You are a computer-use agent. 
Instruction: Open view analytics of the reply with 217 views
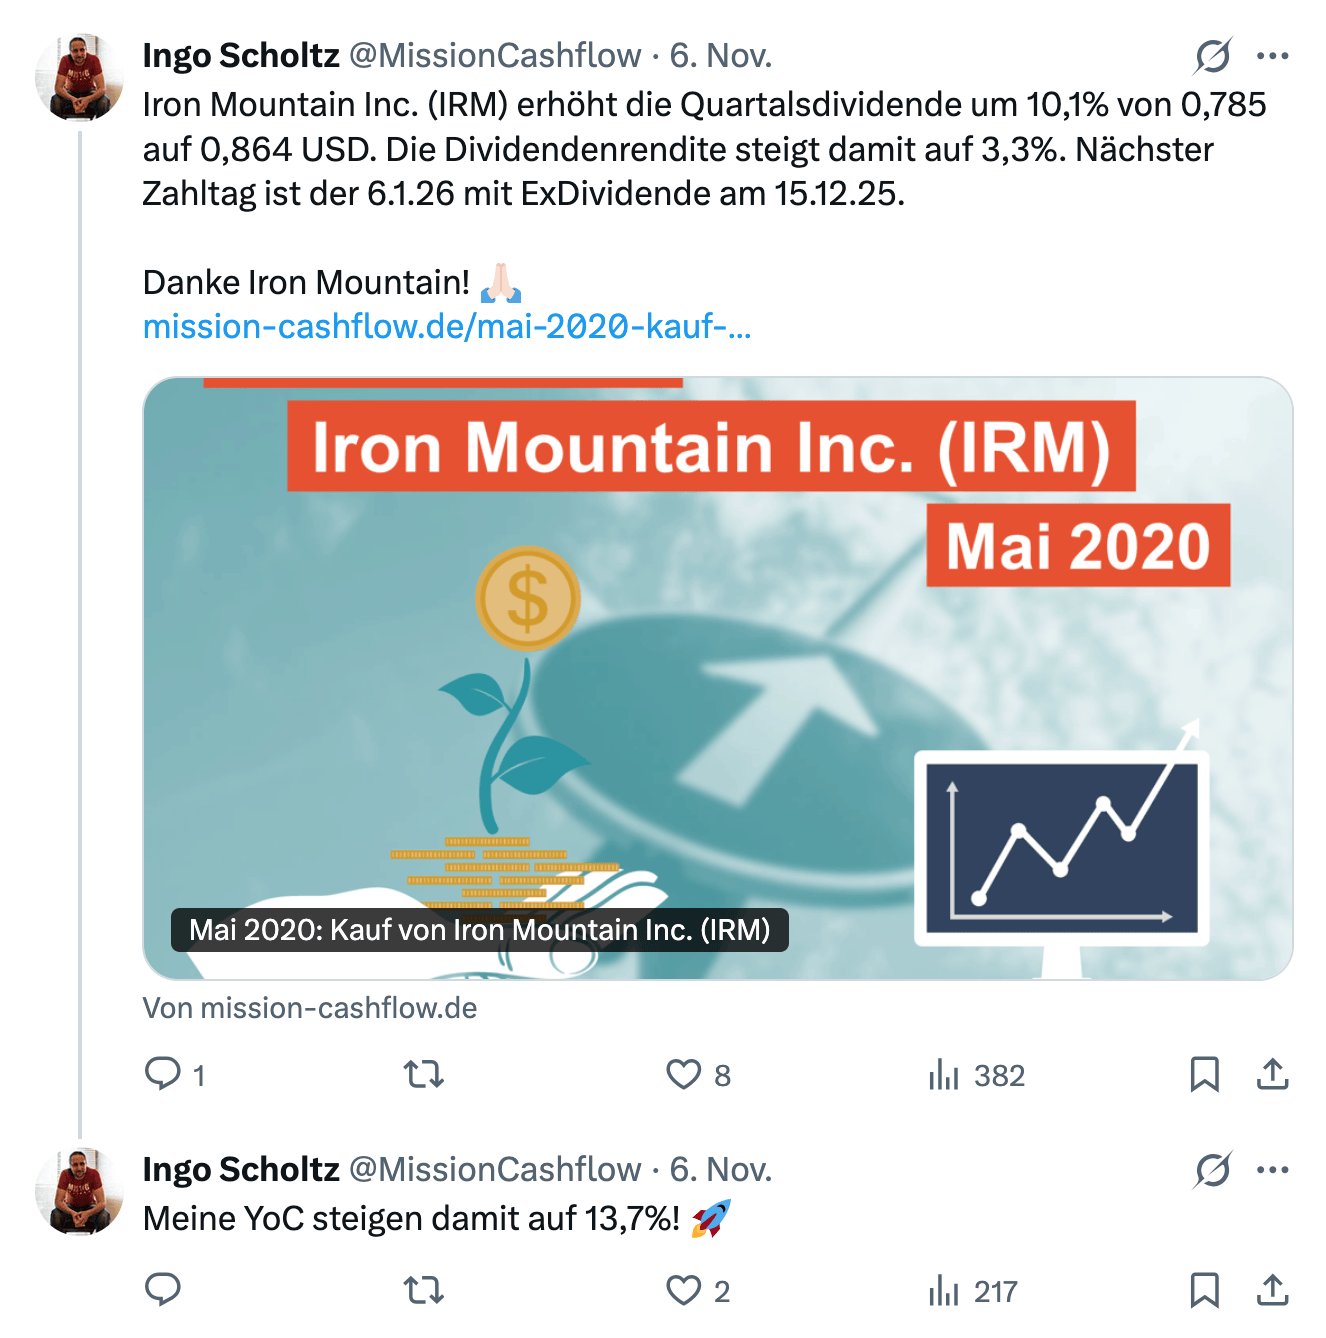946,1291
